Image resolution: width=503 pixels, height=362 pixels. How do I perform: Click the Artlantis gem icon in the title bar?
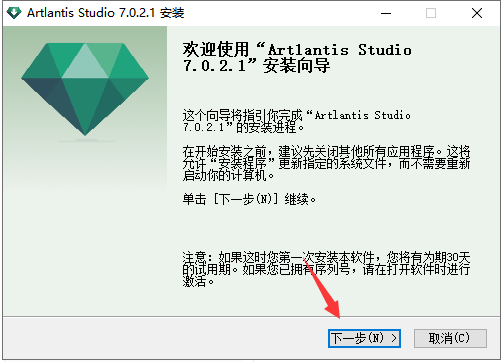pyautogui.click(x=14, y=13)
